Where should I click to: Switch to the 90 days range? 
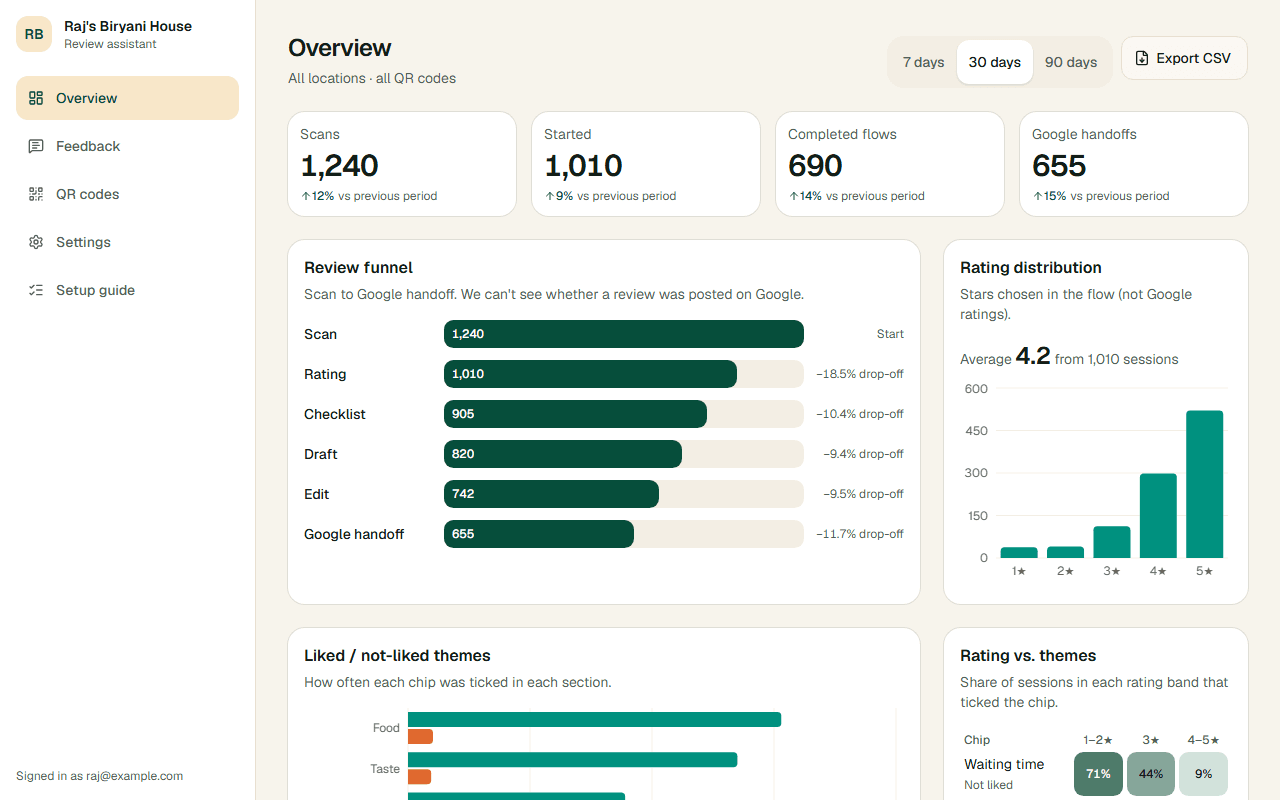pyautogui.click(x=1071, y=62)
